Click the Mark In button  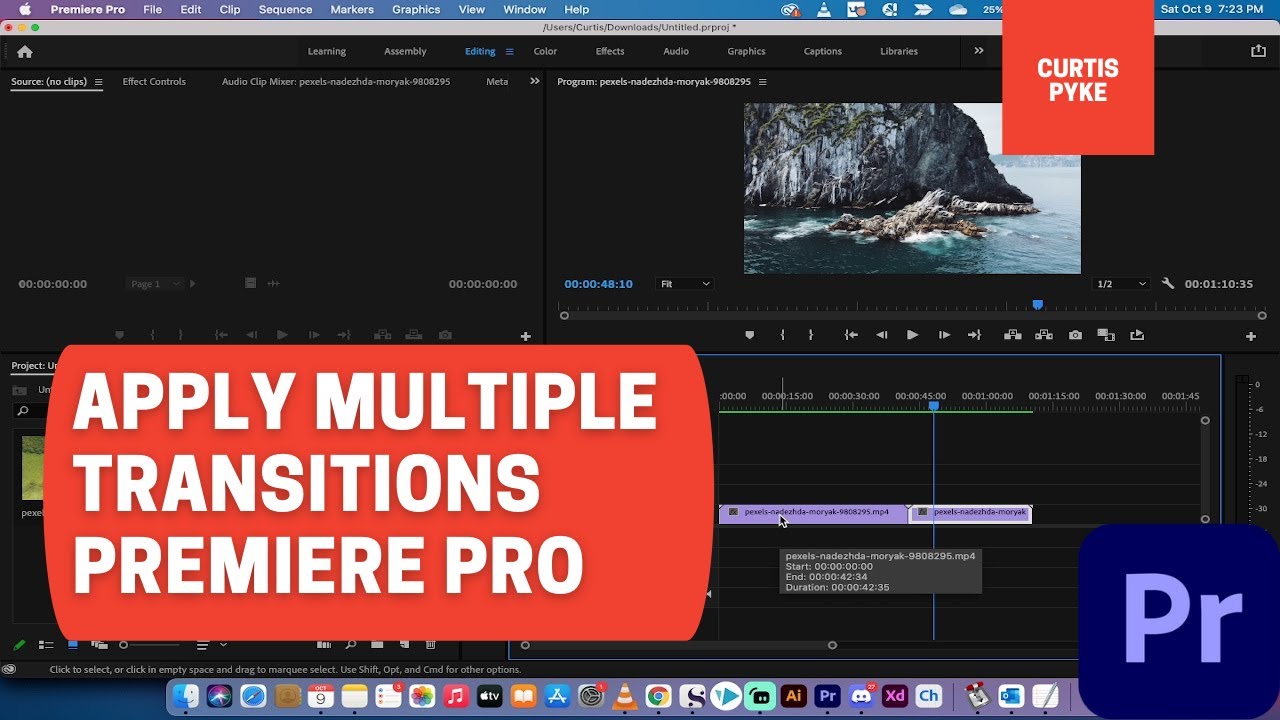[782, 335]
